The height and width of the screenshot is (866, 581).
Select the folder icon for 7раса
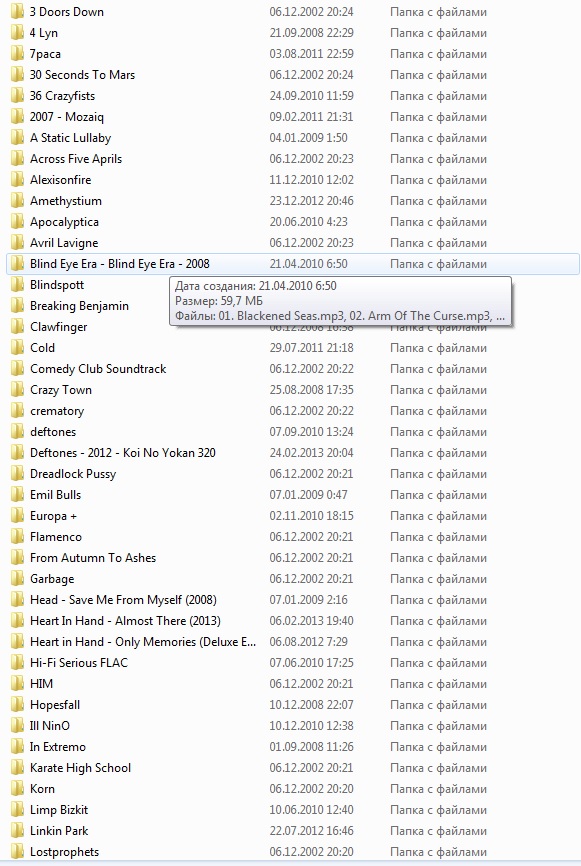[18, 54]
